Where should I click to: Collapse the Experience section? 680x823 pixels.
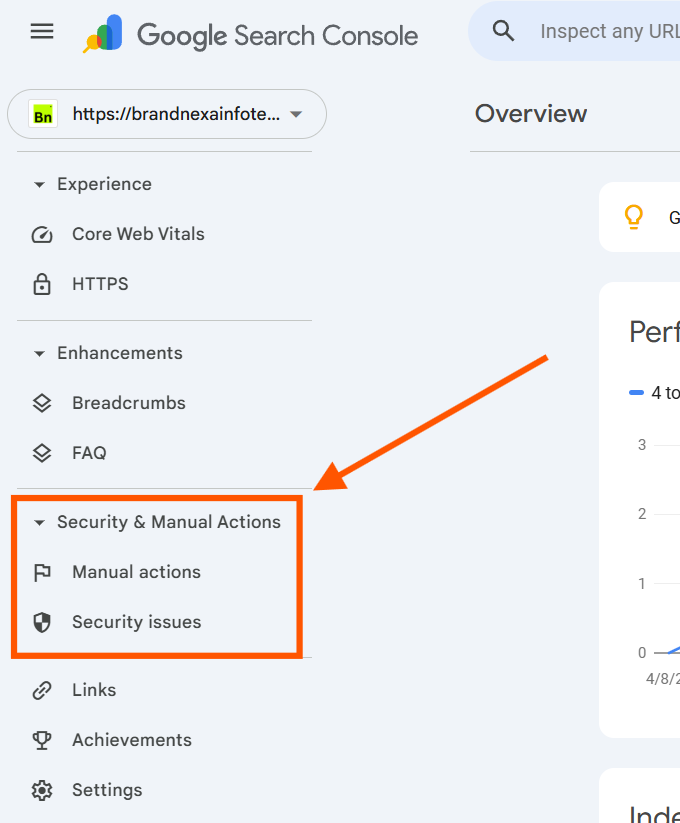(39, 183)
